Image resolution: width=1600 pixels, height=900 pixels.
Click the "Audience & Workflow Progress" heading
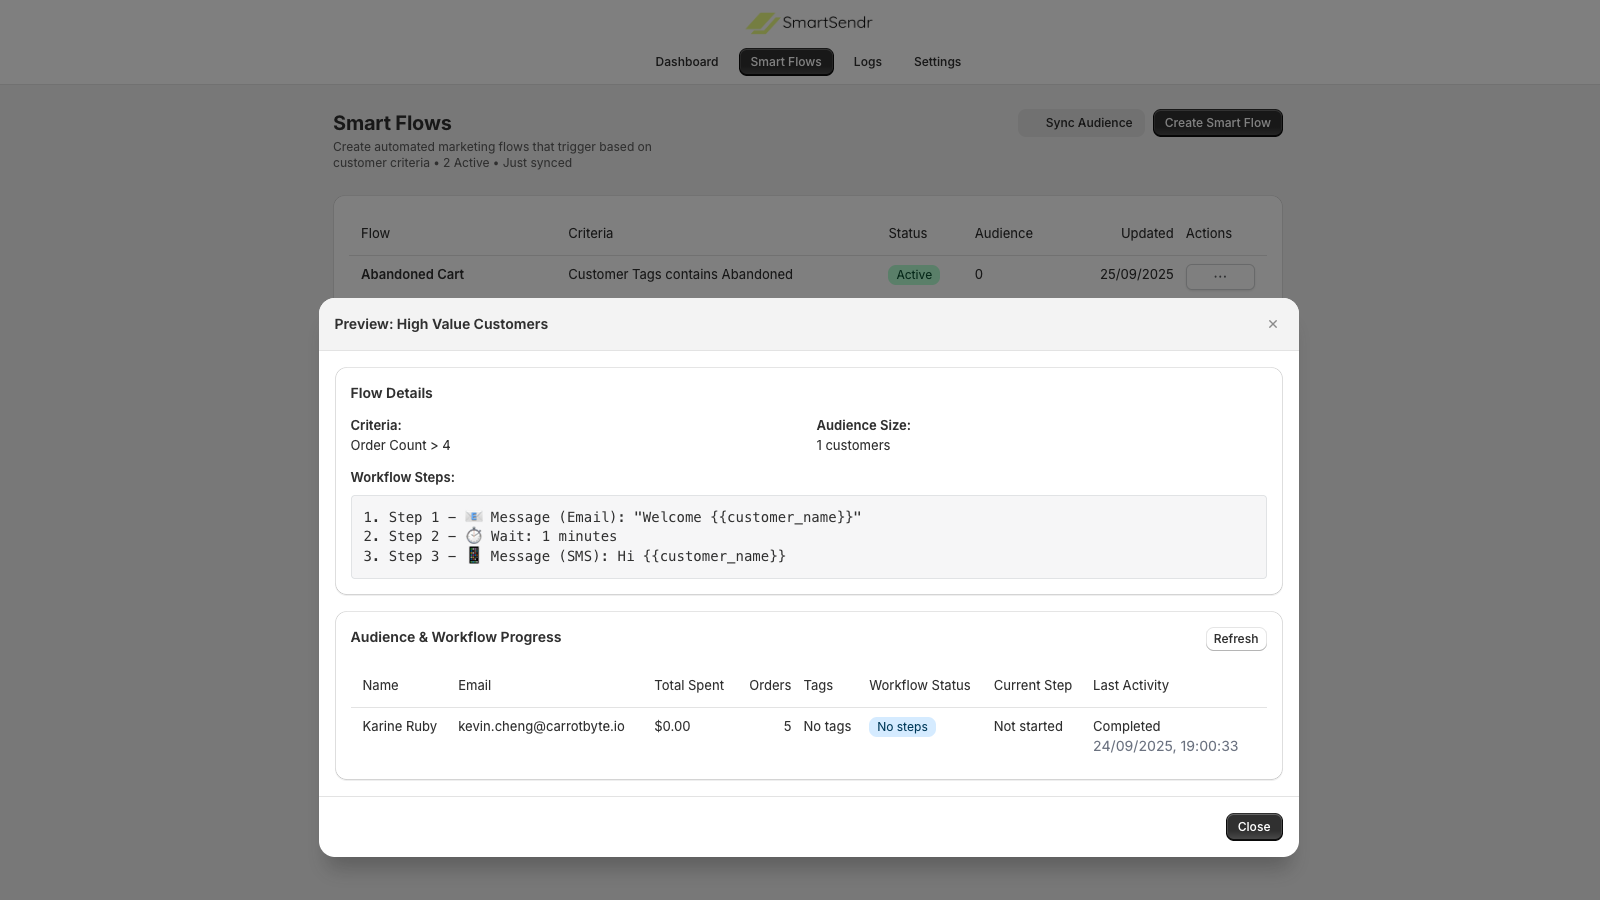456,637
